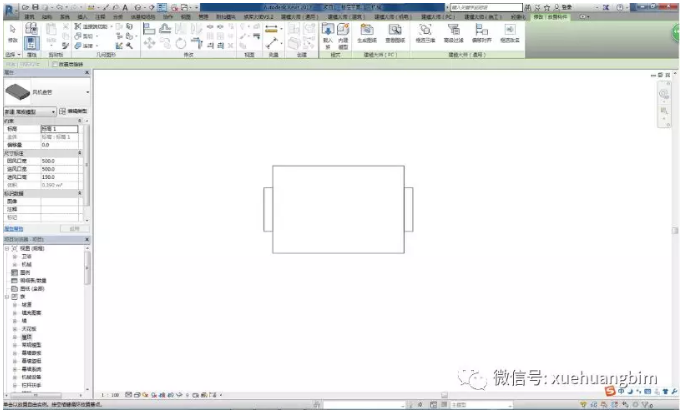Click the 生成图纸 icon
This screenshot has height=413, width=683.
tap(367, 30)
